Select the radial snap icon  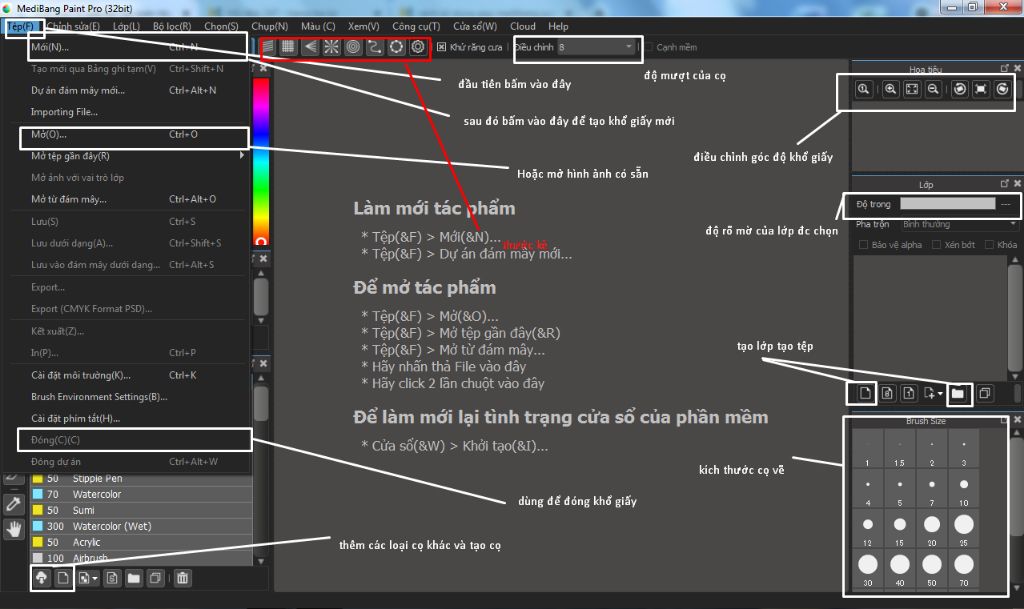coord(332,47)
